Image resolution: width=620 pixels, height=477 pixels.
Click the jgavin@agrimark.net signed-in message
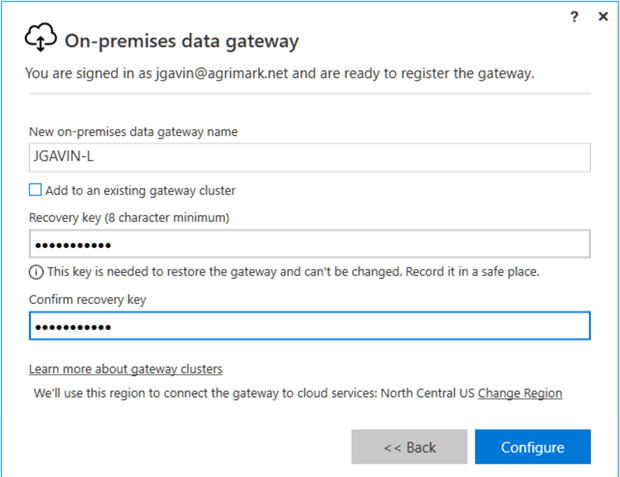coord(280,73)
